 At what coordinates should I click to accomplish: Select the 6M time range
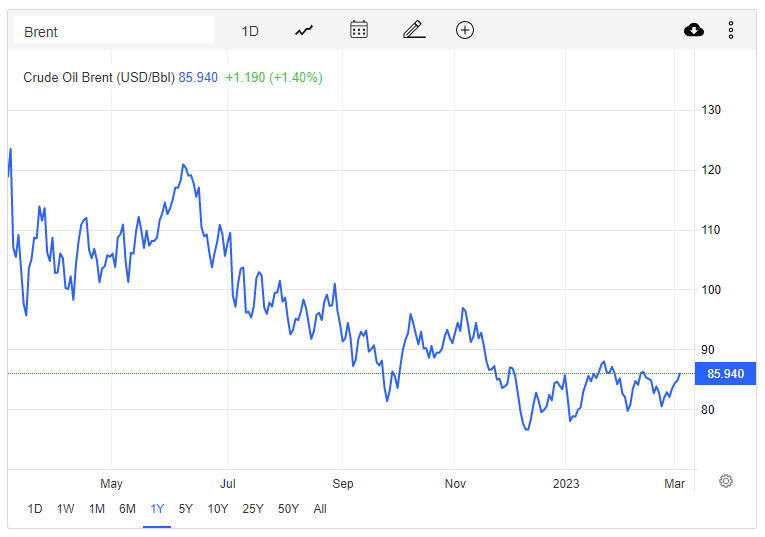click(127, 509)
